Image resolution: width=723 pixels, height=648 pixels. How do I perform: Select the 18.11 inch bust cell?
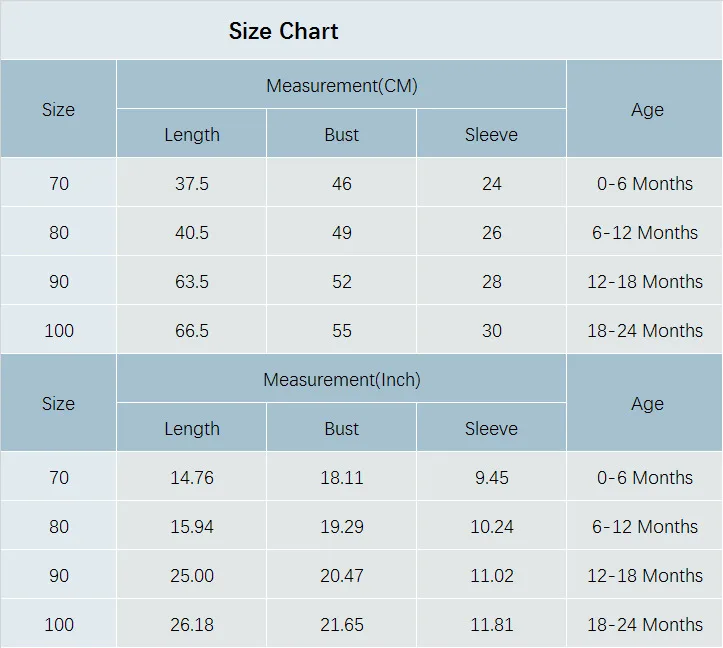click(x=342, y=478)
